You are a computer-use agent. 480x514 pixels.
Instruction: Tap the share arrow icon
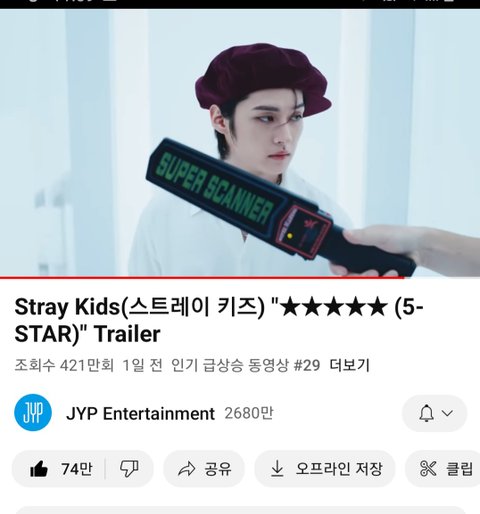186,469
